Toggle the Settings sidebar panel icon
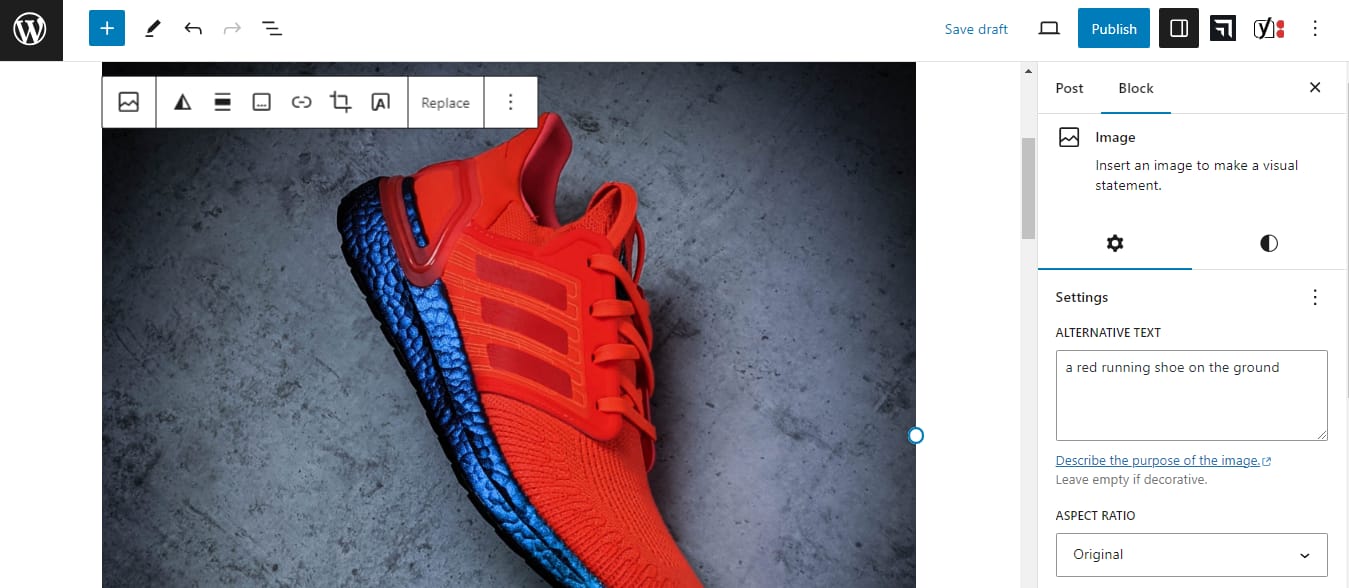 (1179, 29)
